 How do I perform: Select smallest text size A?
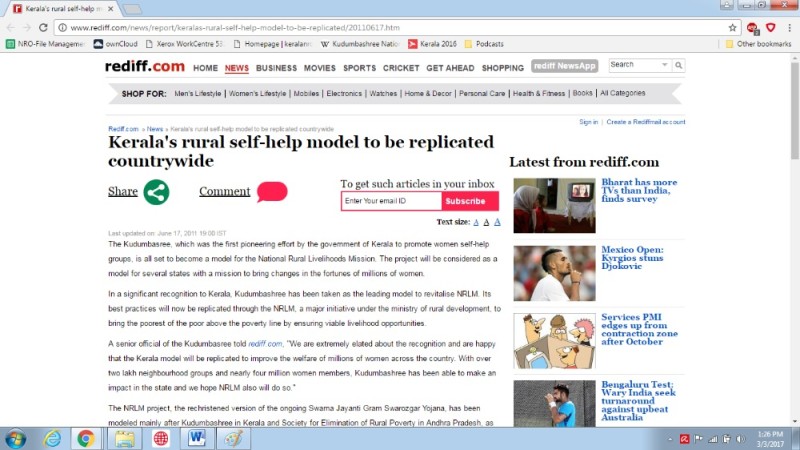[x=476, y=222]
